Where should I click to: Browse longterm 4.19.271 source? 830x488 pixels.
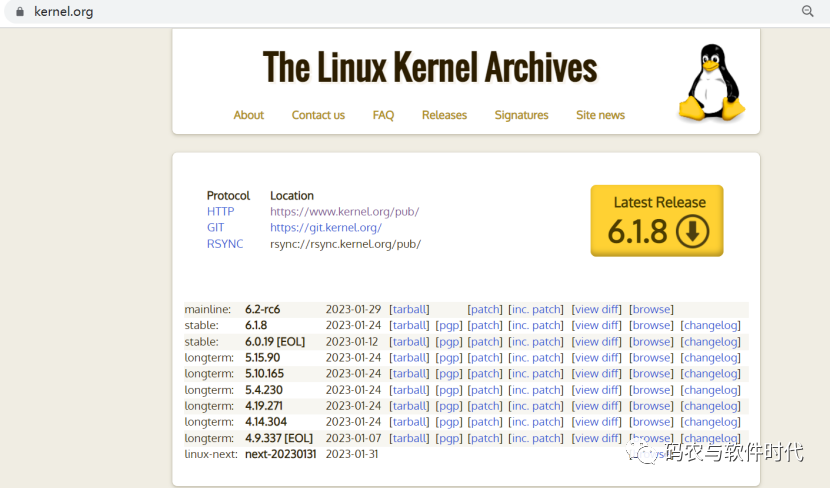[x=651, y=405]
